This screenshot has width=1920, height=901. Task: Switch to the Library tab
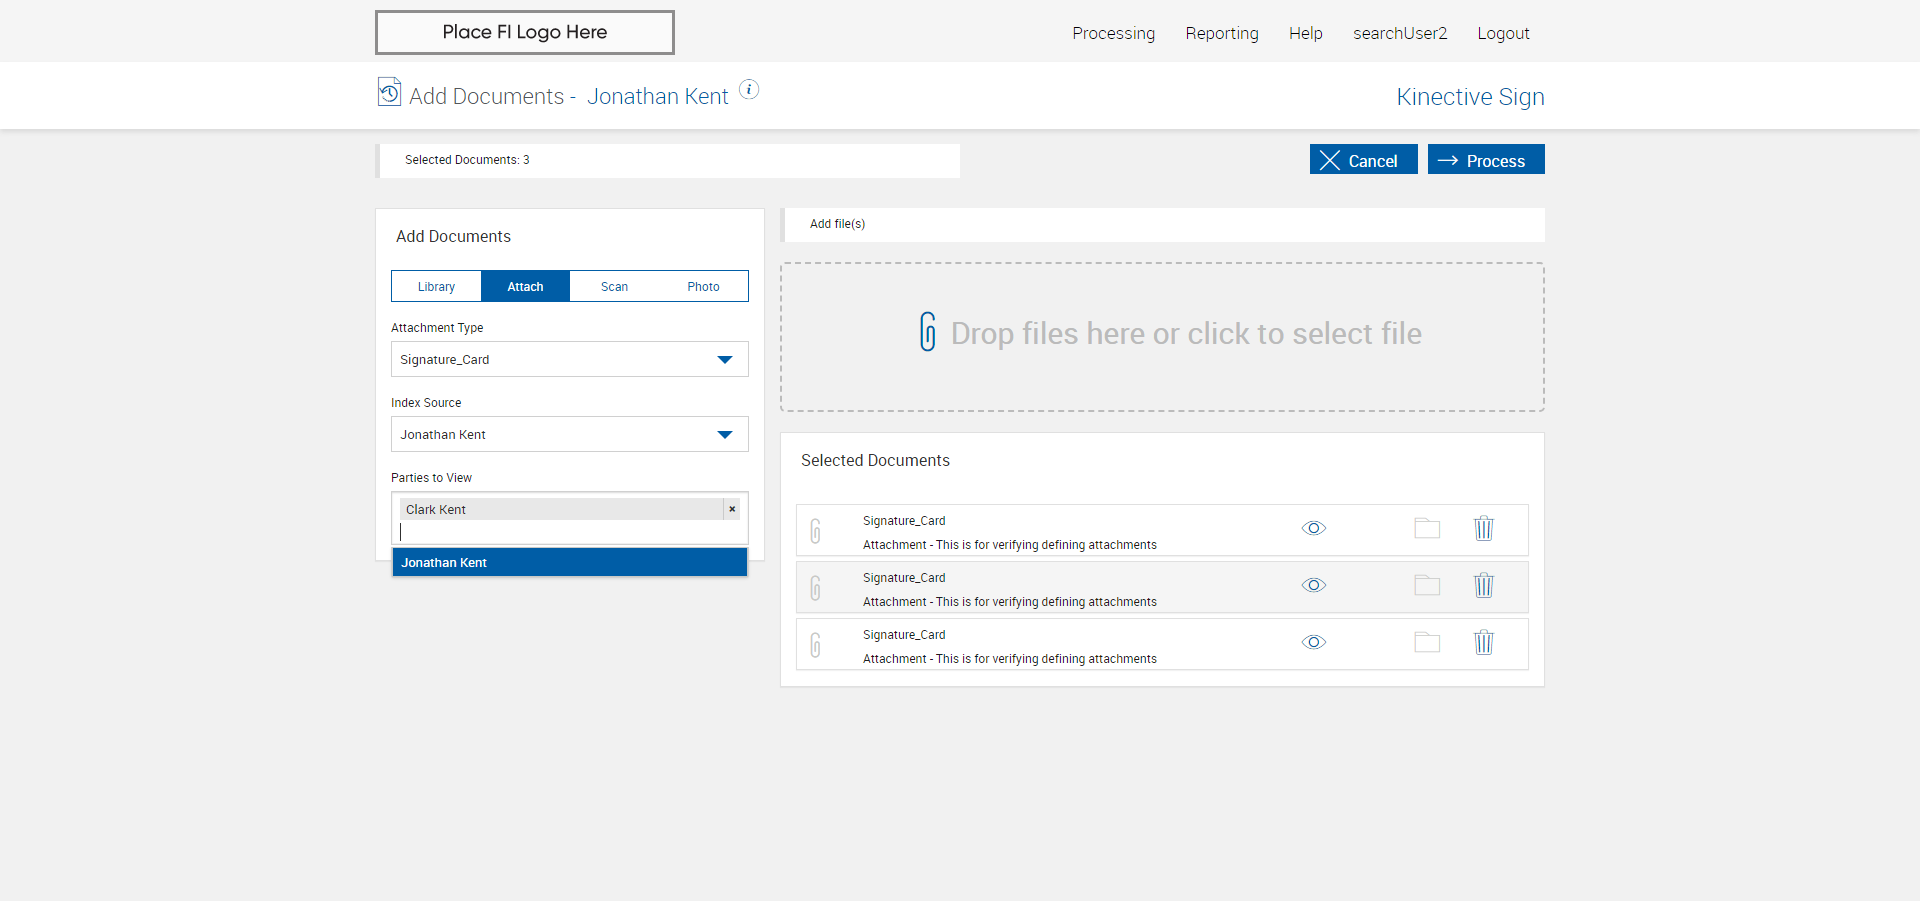436,287
